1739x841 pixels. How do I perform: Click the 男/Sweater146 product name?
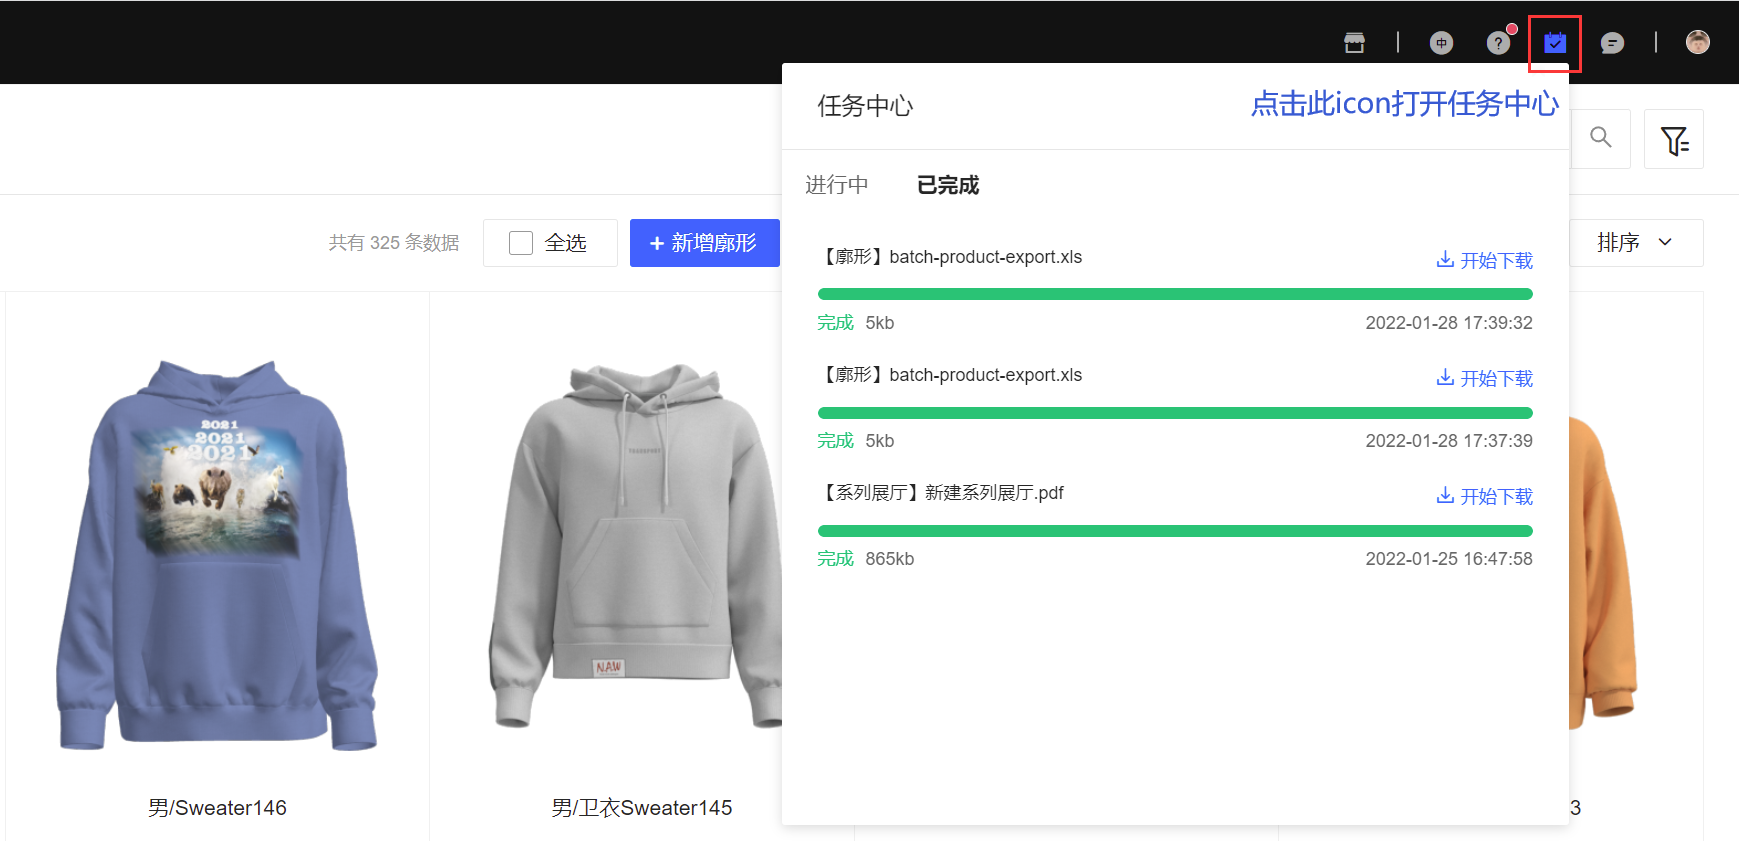coord(217,808)
